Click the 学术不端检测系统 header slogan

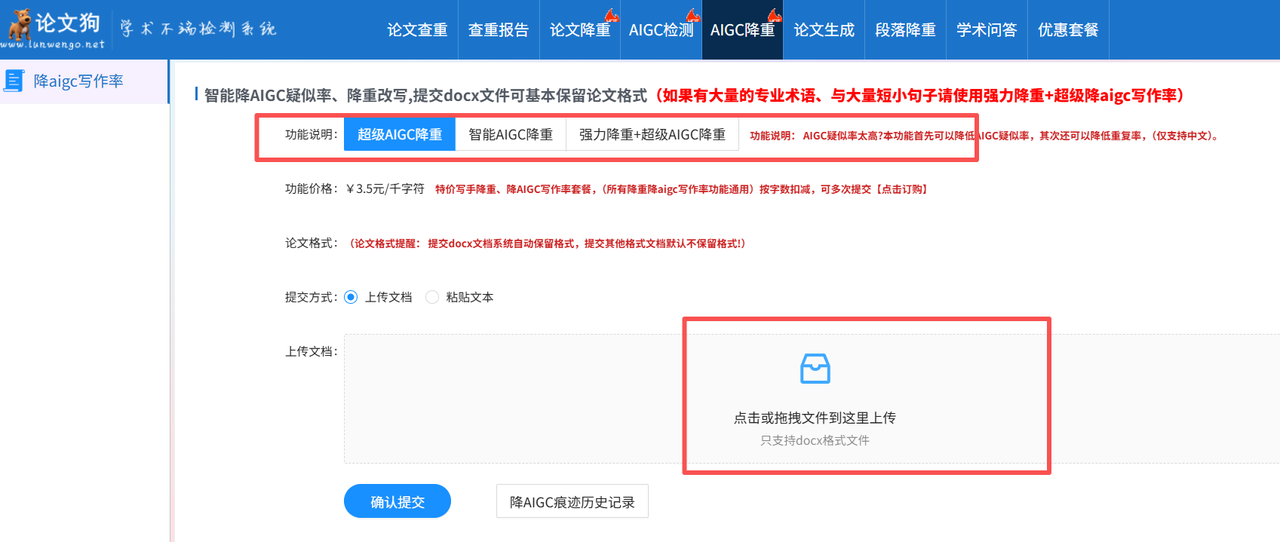[x=198, y=28]
